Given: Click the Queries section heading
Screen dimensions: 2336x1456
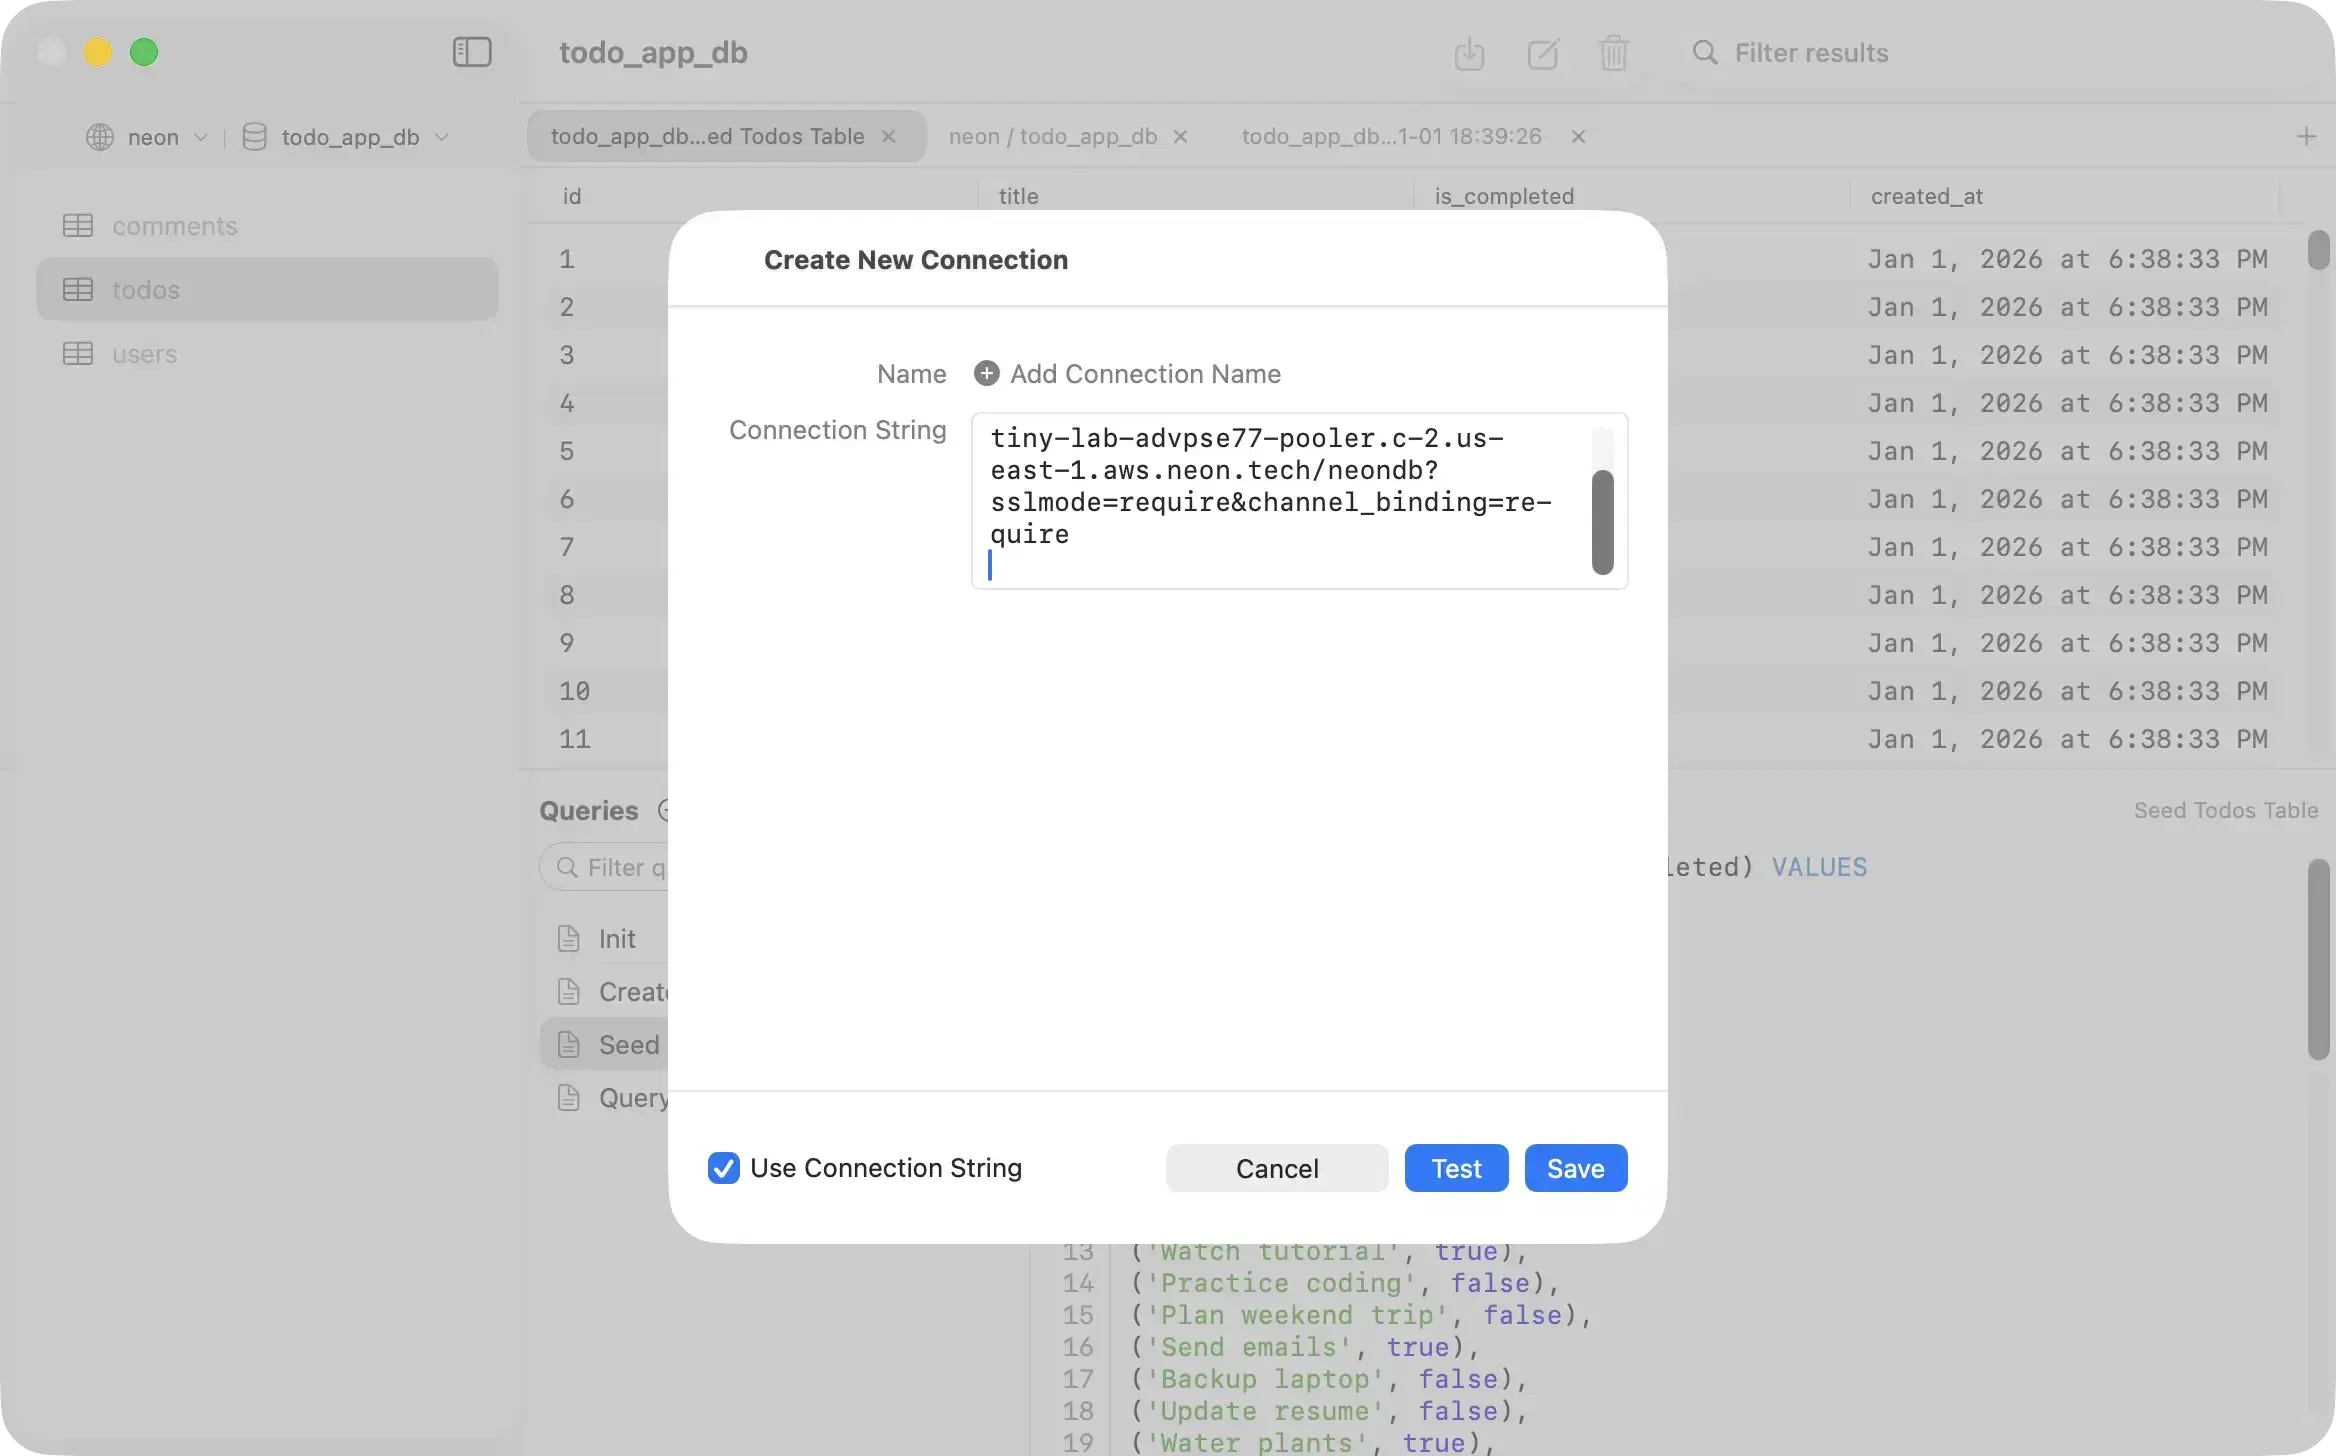Looking at the screenshot, I should 589,810.
